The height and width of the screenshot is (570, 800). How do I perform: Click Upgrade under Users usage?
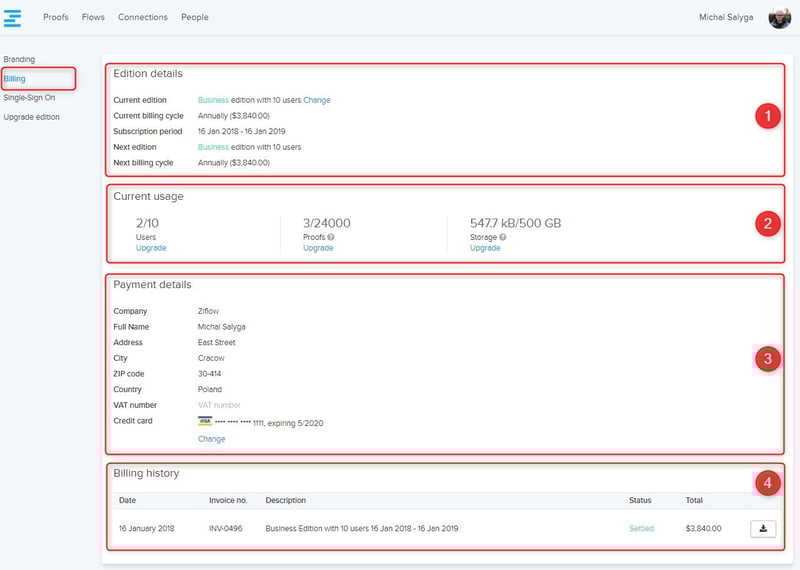coord(151,248)
